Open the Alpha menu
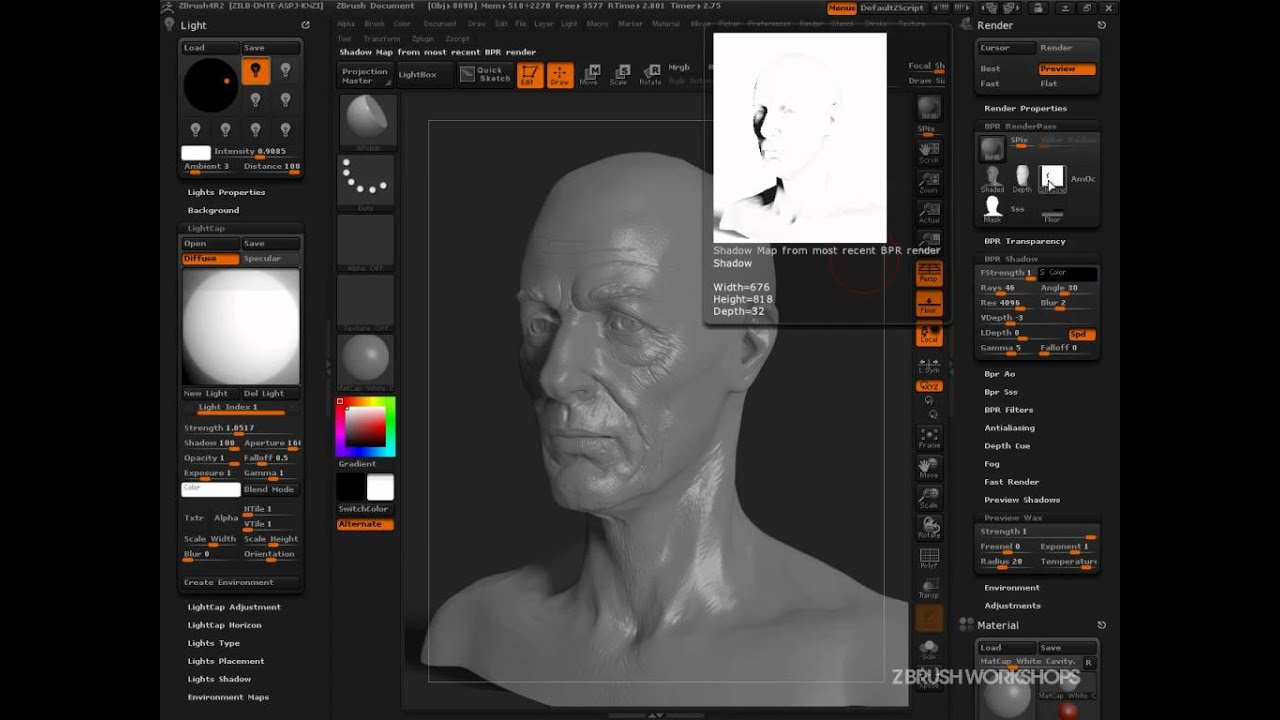The height and width of the screenshot is (720, 1280). tap(345, 23)
